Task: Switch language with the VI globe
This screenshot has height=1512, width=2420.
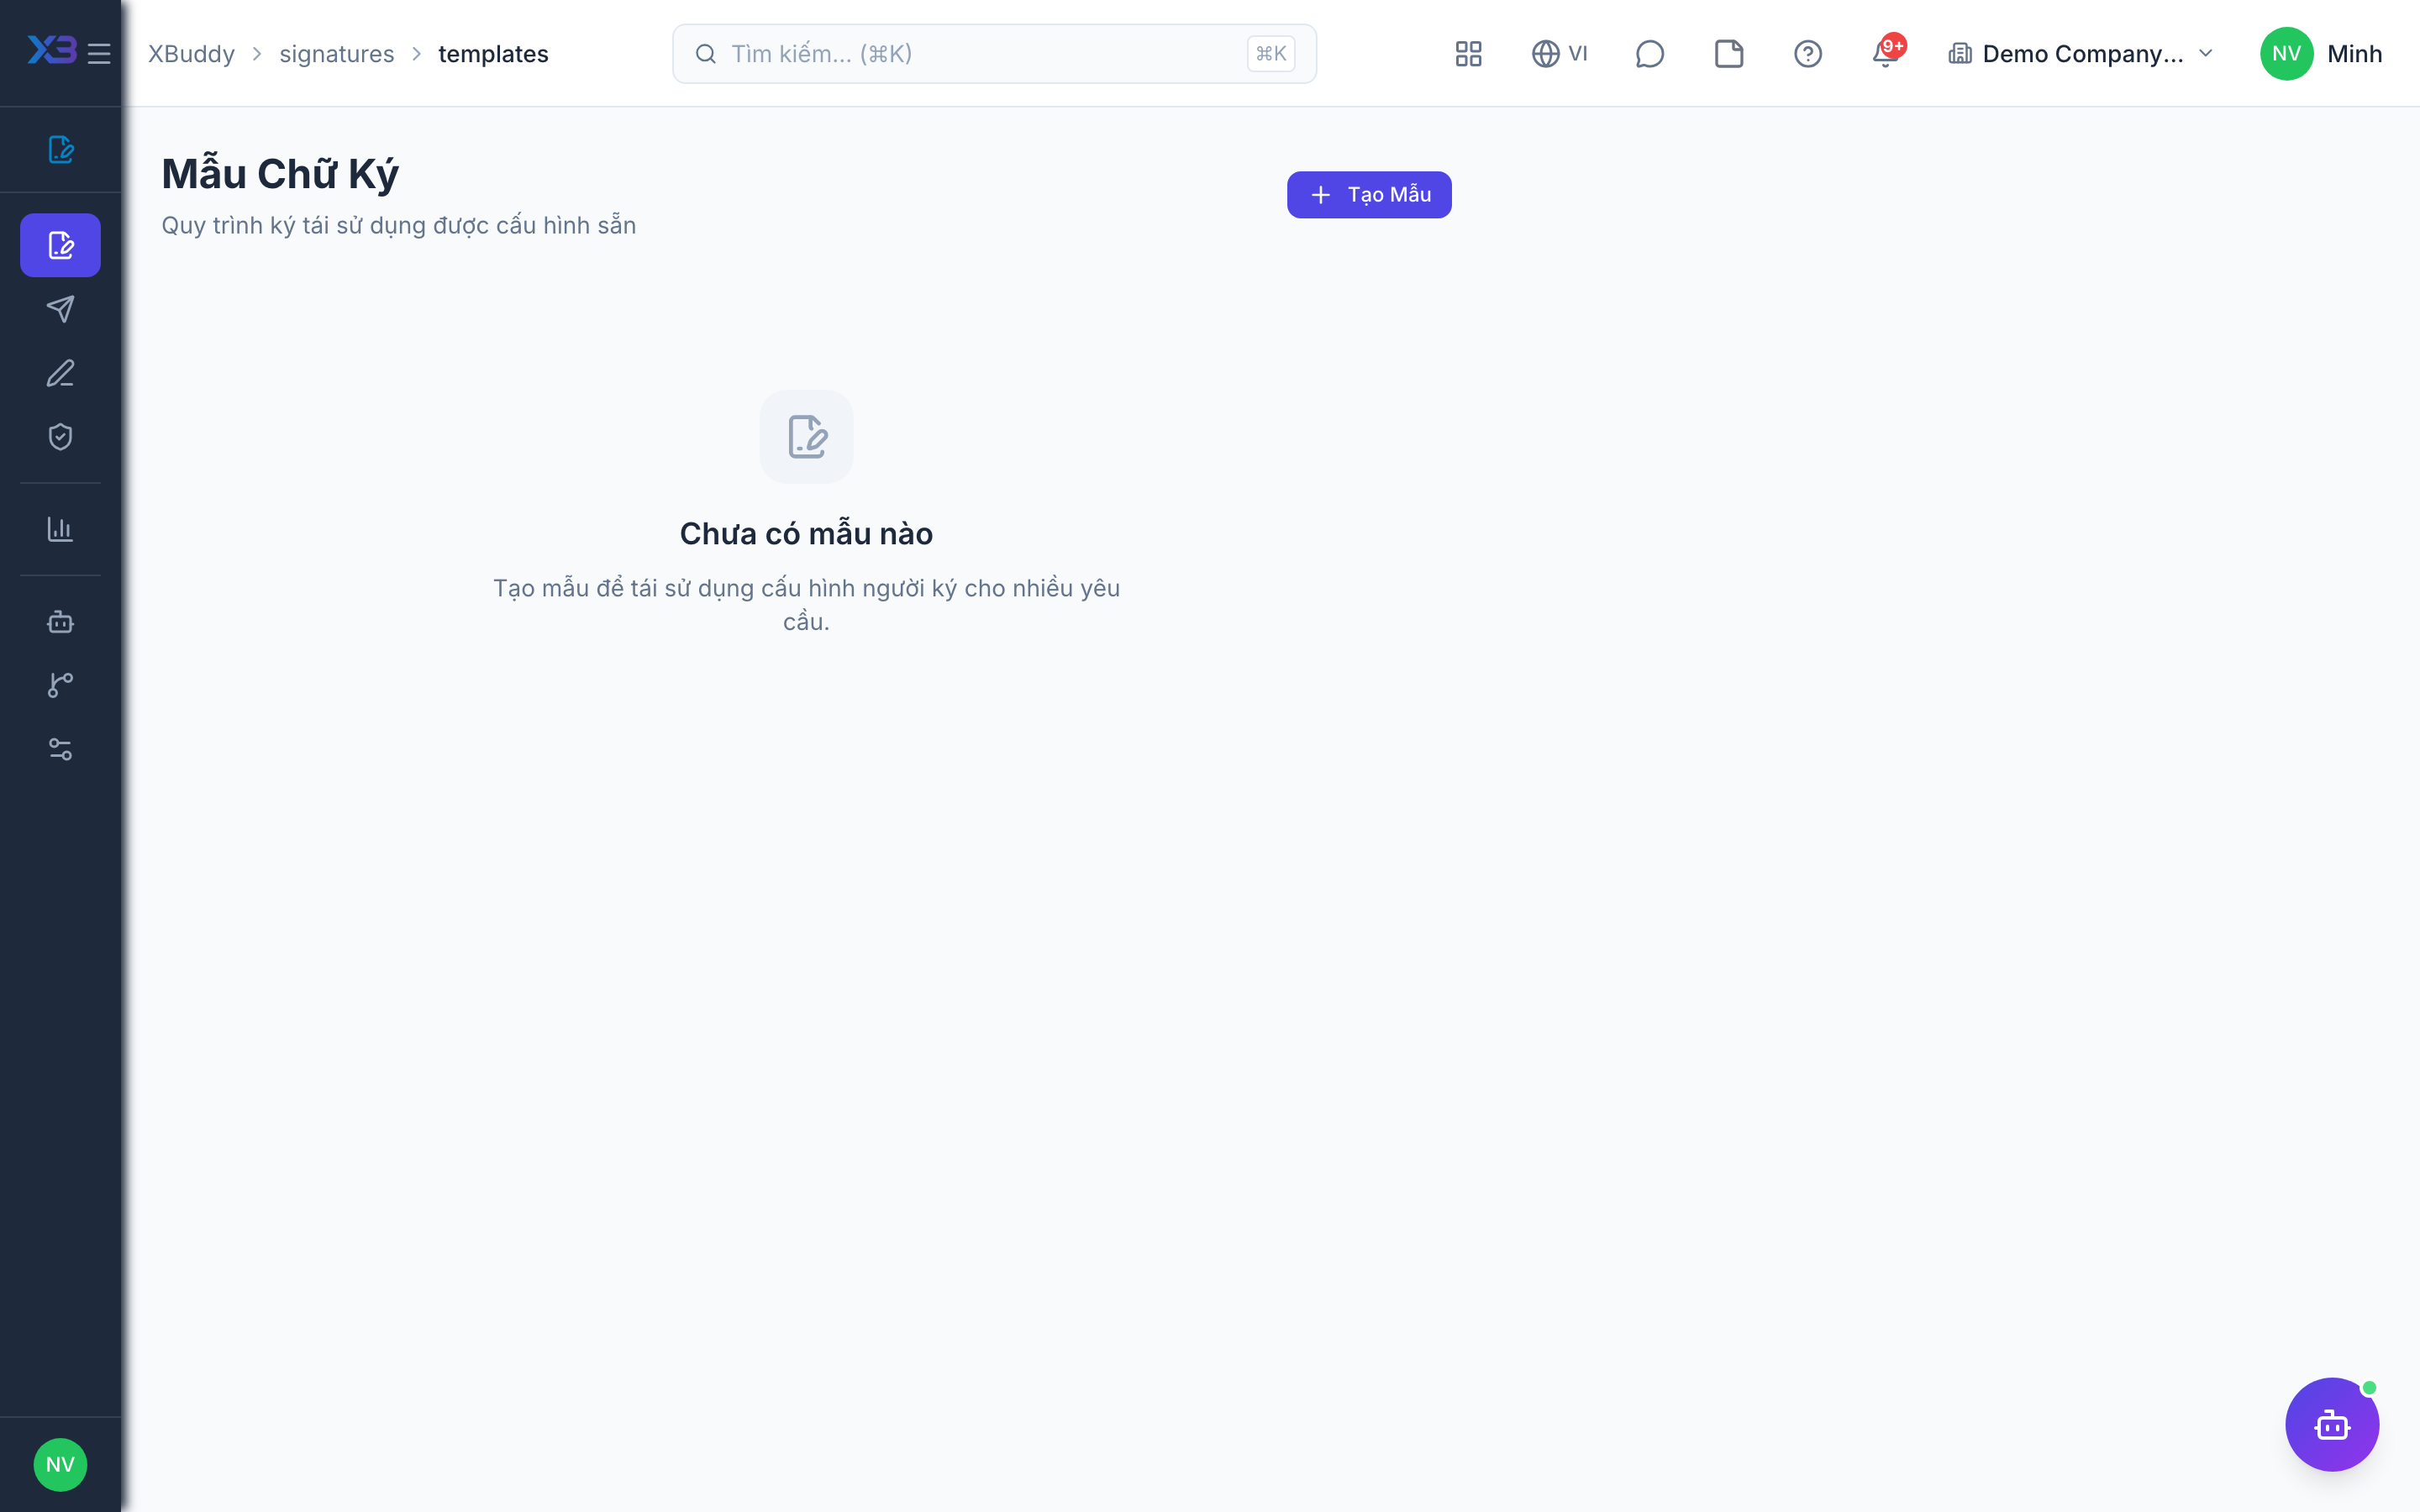Action: pyautogui.click(x=1559, y=54)
